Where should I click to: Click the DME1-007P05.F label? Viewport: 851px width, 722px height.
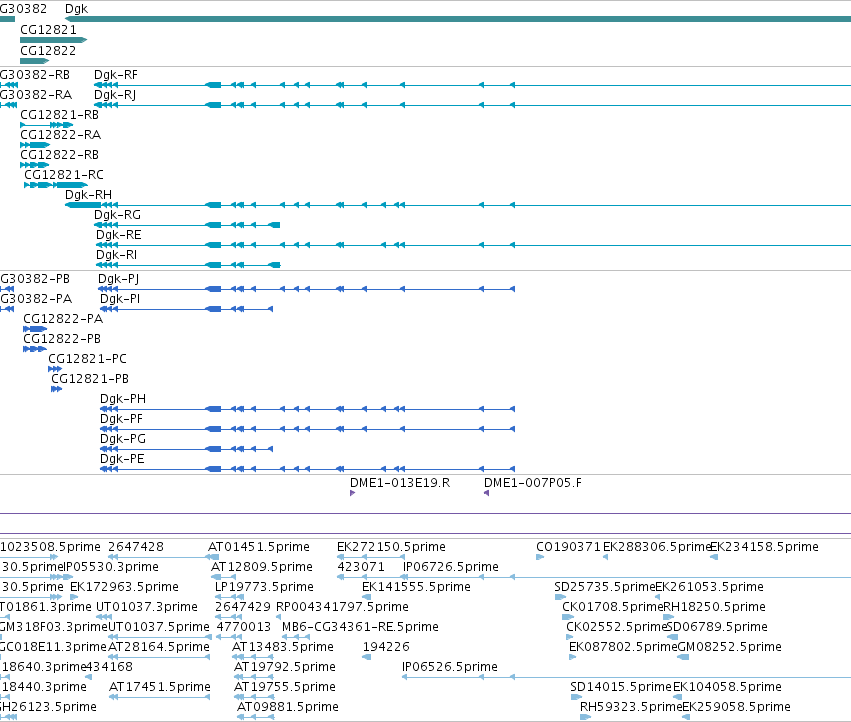(x=532, y=483)
